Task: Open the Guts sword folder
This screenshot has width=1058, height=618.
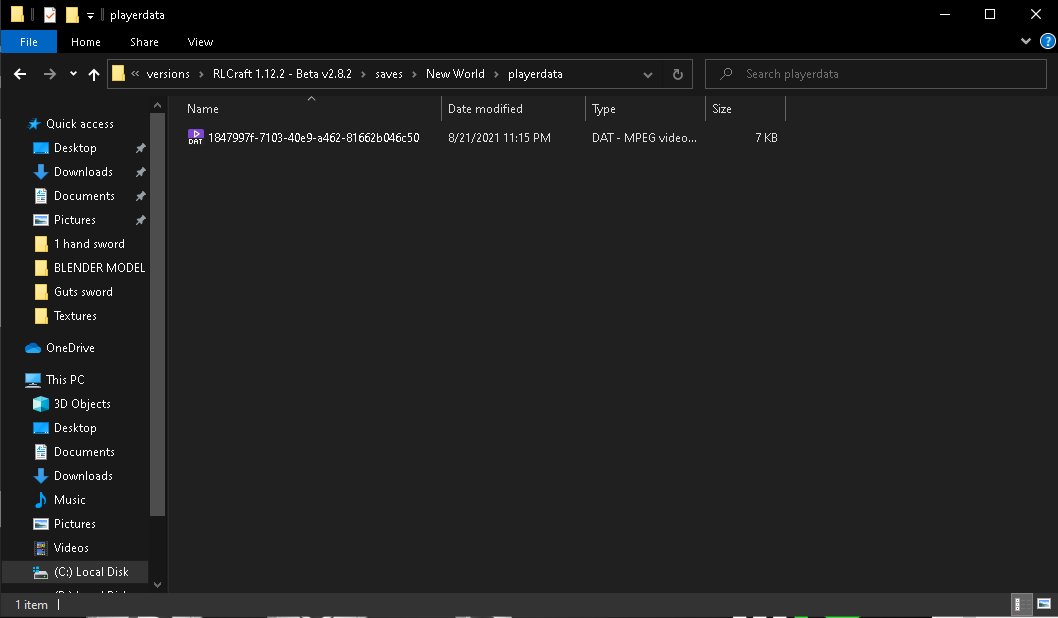Action: (83, 292)
